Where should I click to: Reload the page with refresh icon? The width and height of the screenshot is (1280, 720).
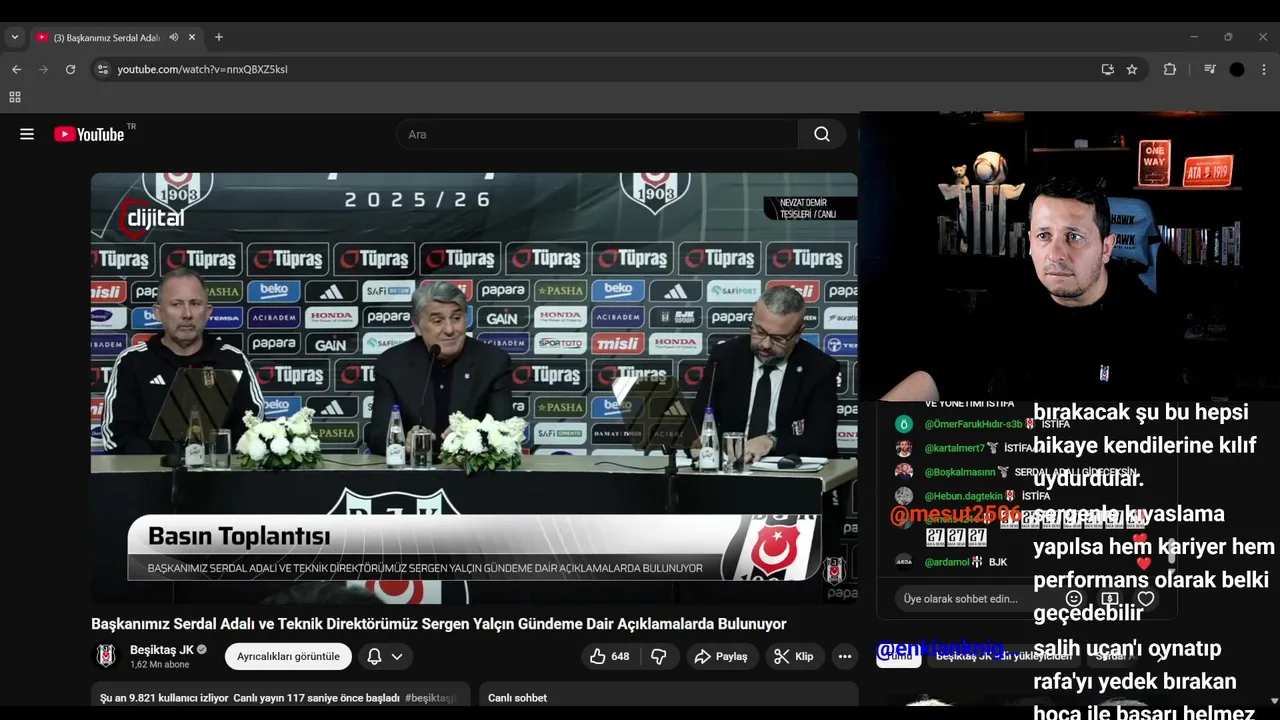tap(70, 69)
